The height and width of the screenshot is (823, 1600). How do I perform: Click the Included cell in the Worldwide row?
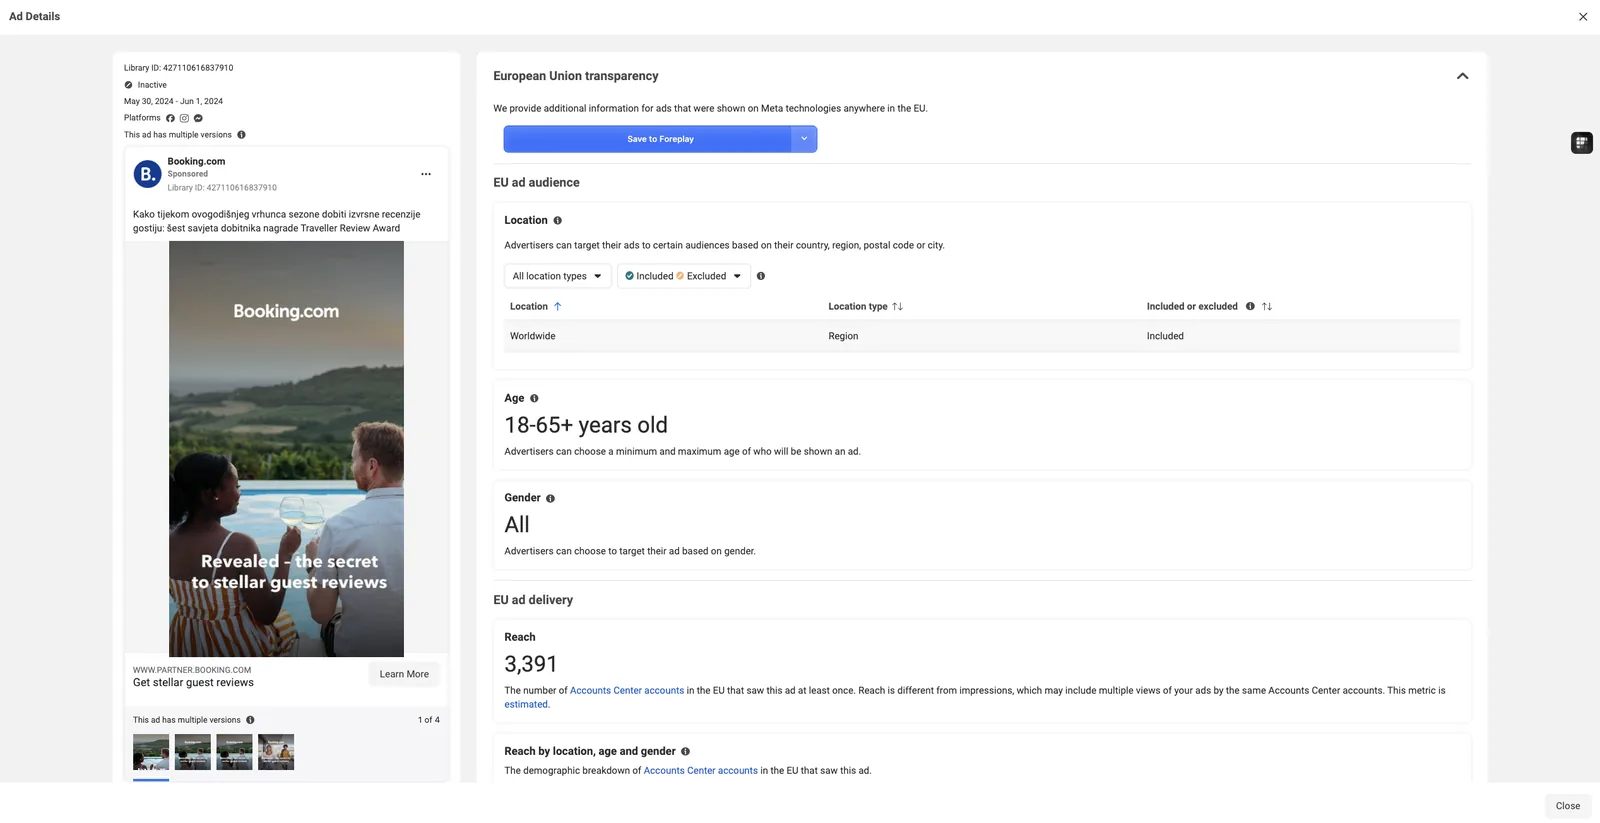[1165, 336]
